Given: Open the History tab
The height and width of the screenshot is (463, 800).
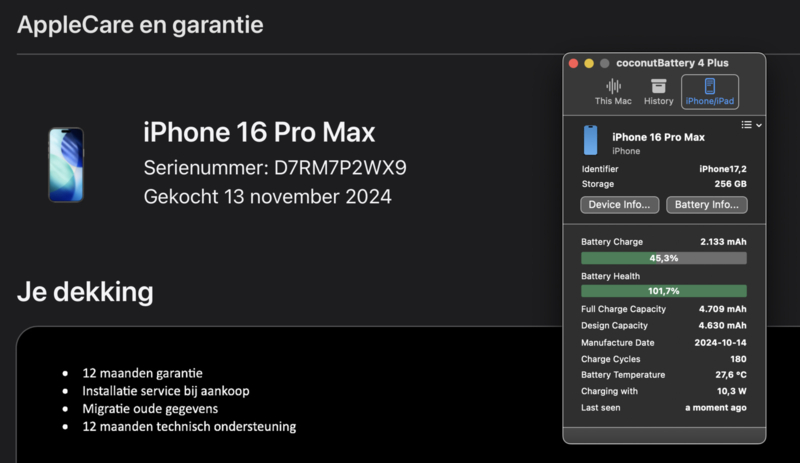Looking at the screenshot, I should coord(658,91).
